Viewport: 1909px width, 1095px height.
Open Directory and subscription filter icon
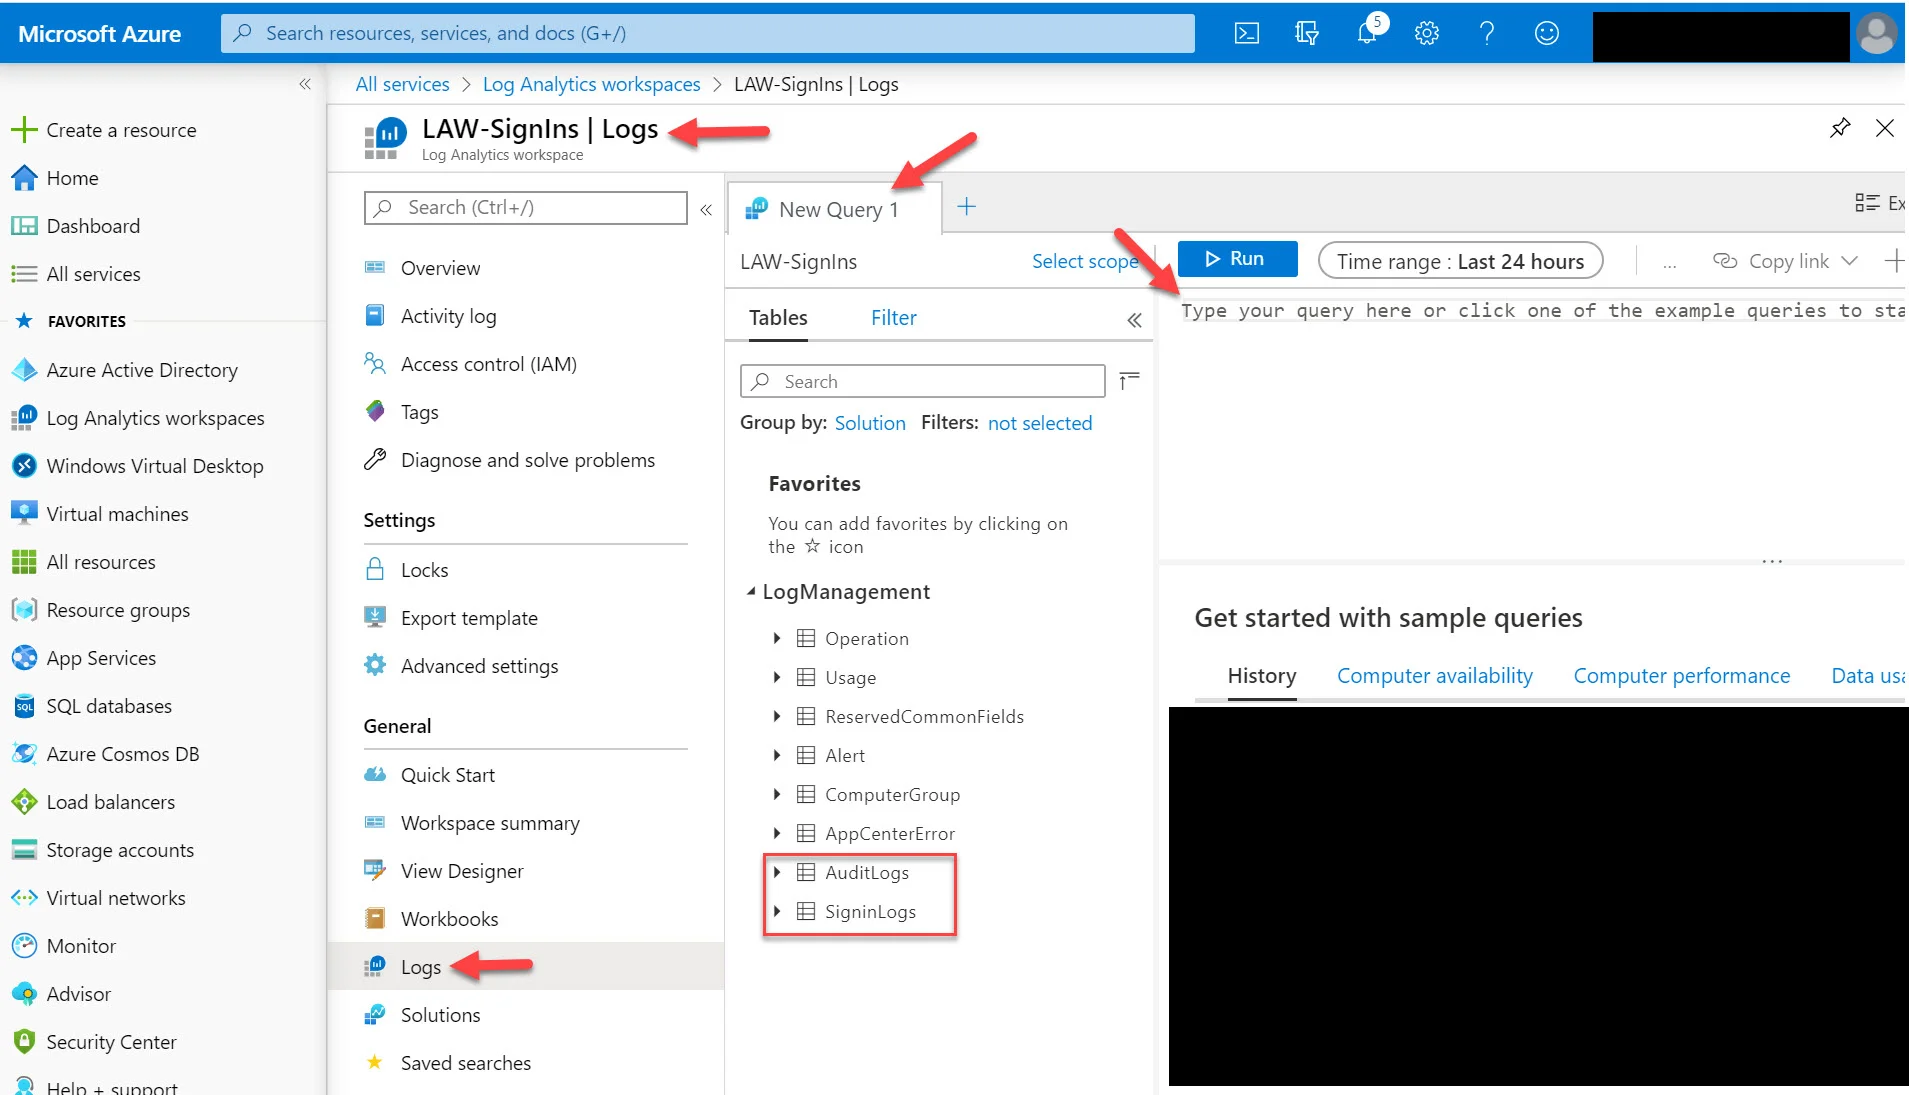[1306, 33]
